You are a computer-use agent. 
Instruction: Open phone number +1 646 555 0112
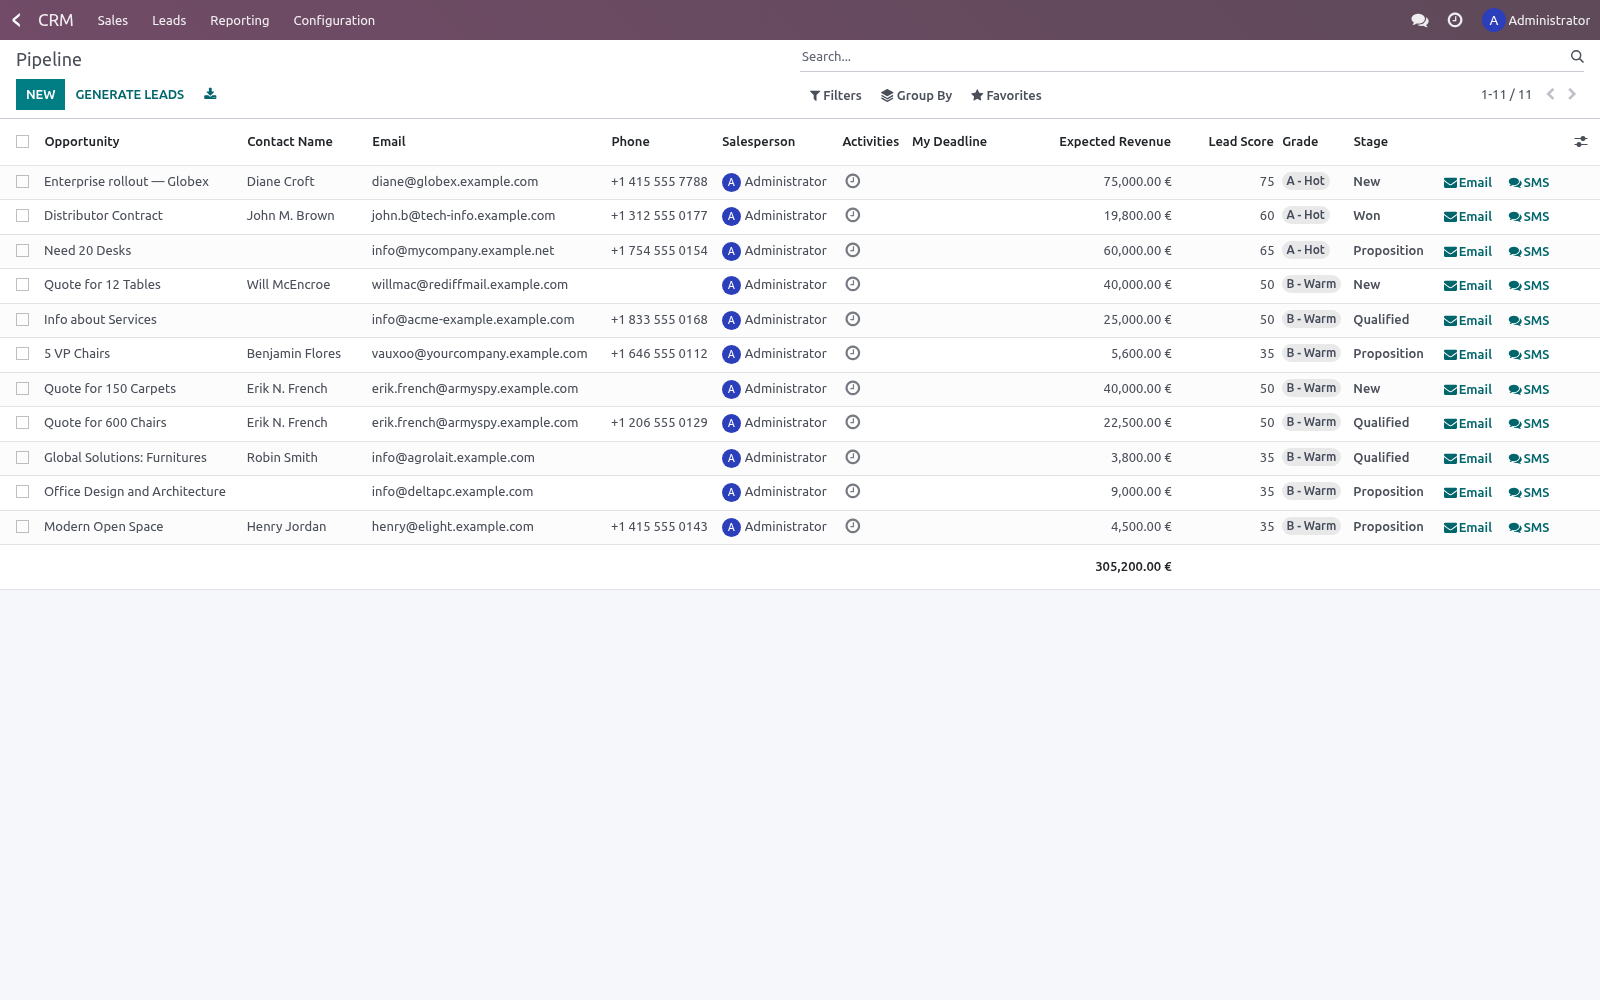659,354
